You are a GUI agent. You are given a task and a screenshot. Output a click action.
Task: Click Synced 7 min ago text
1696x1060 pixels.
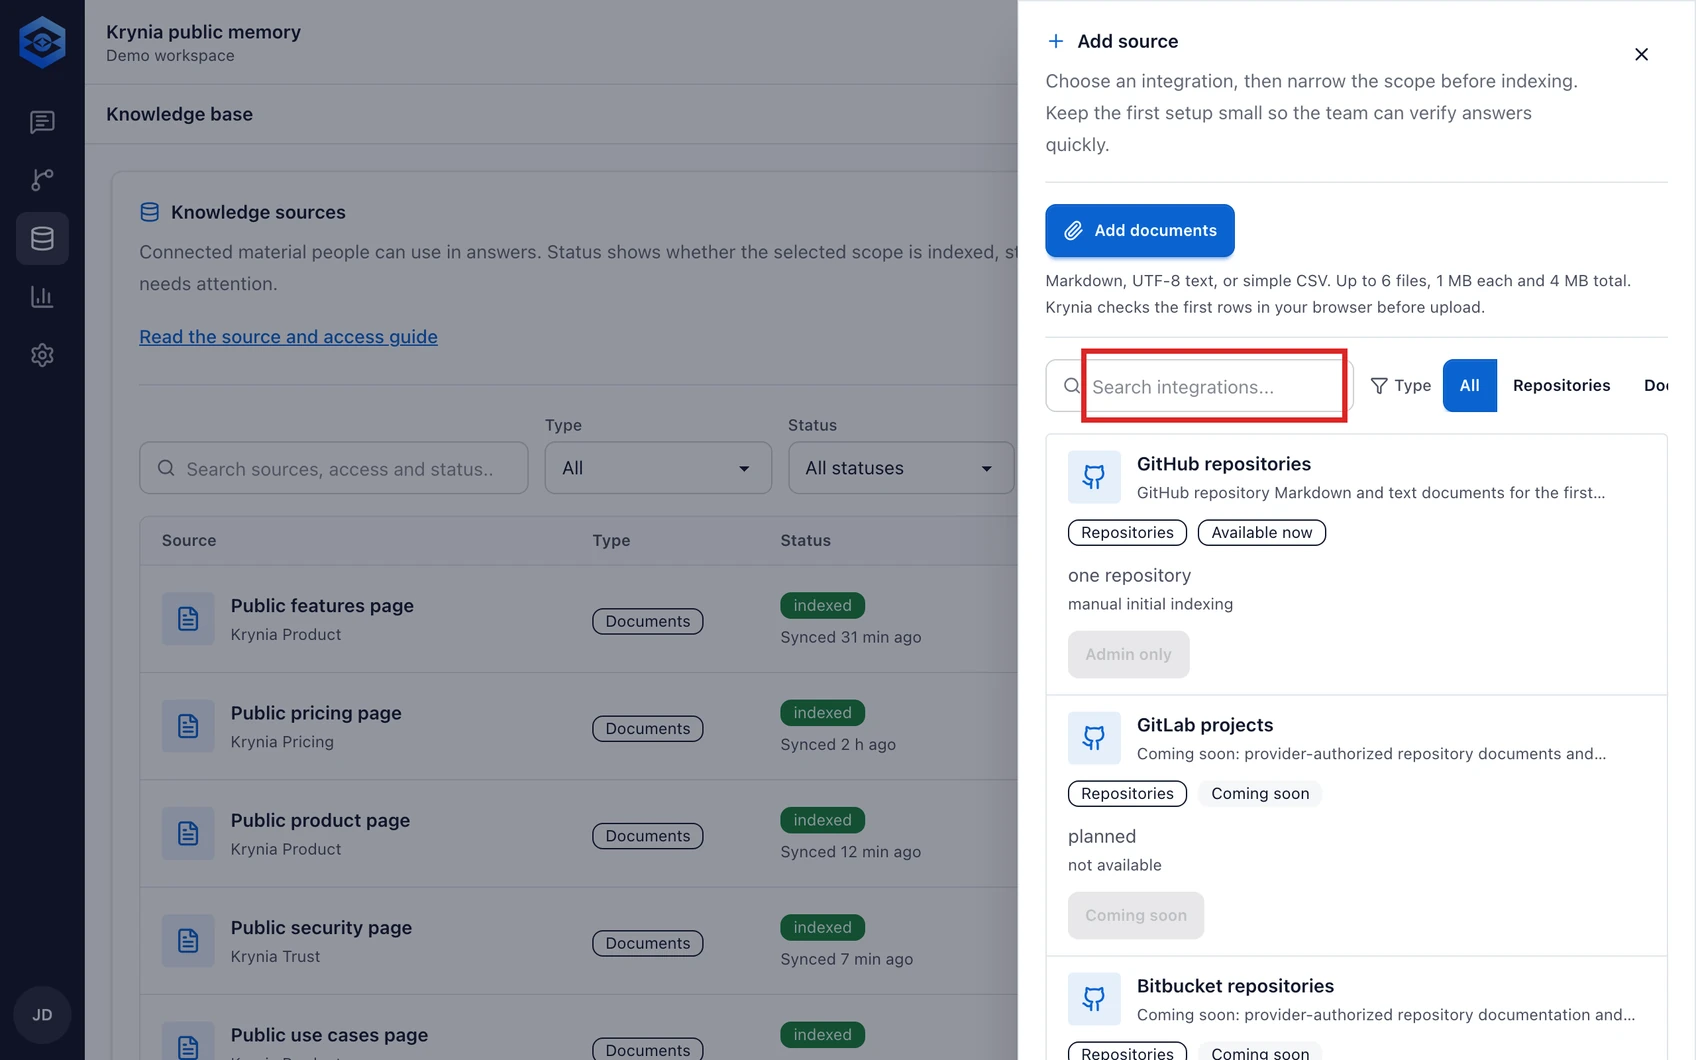[x=847, y=959]
